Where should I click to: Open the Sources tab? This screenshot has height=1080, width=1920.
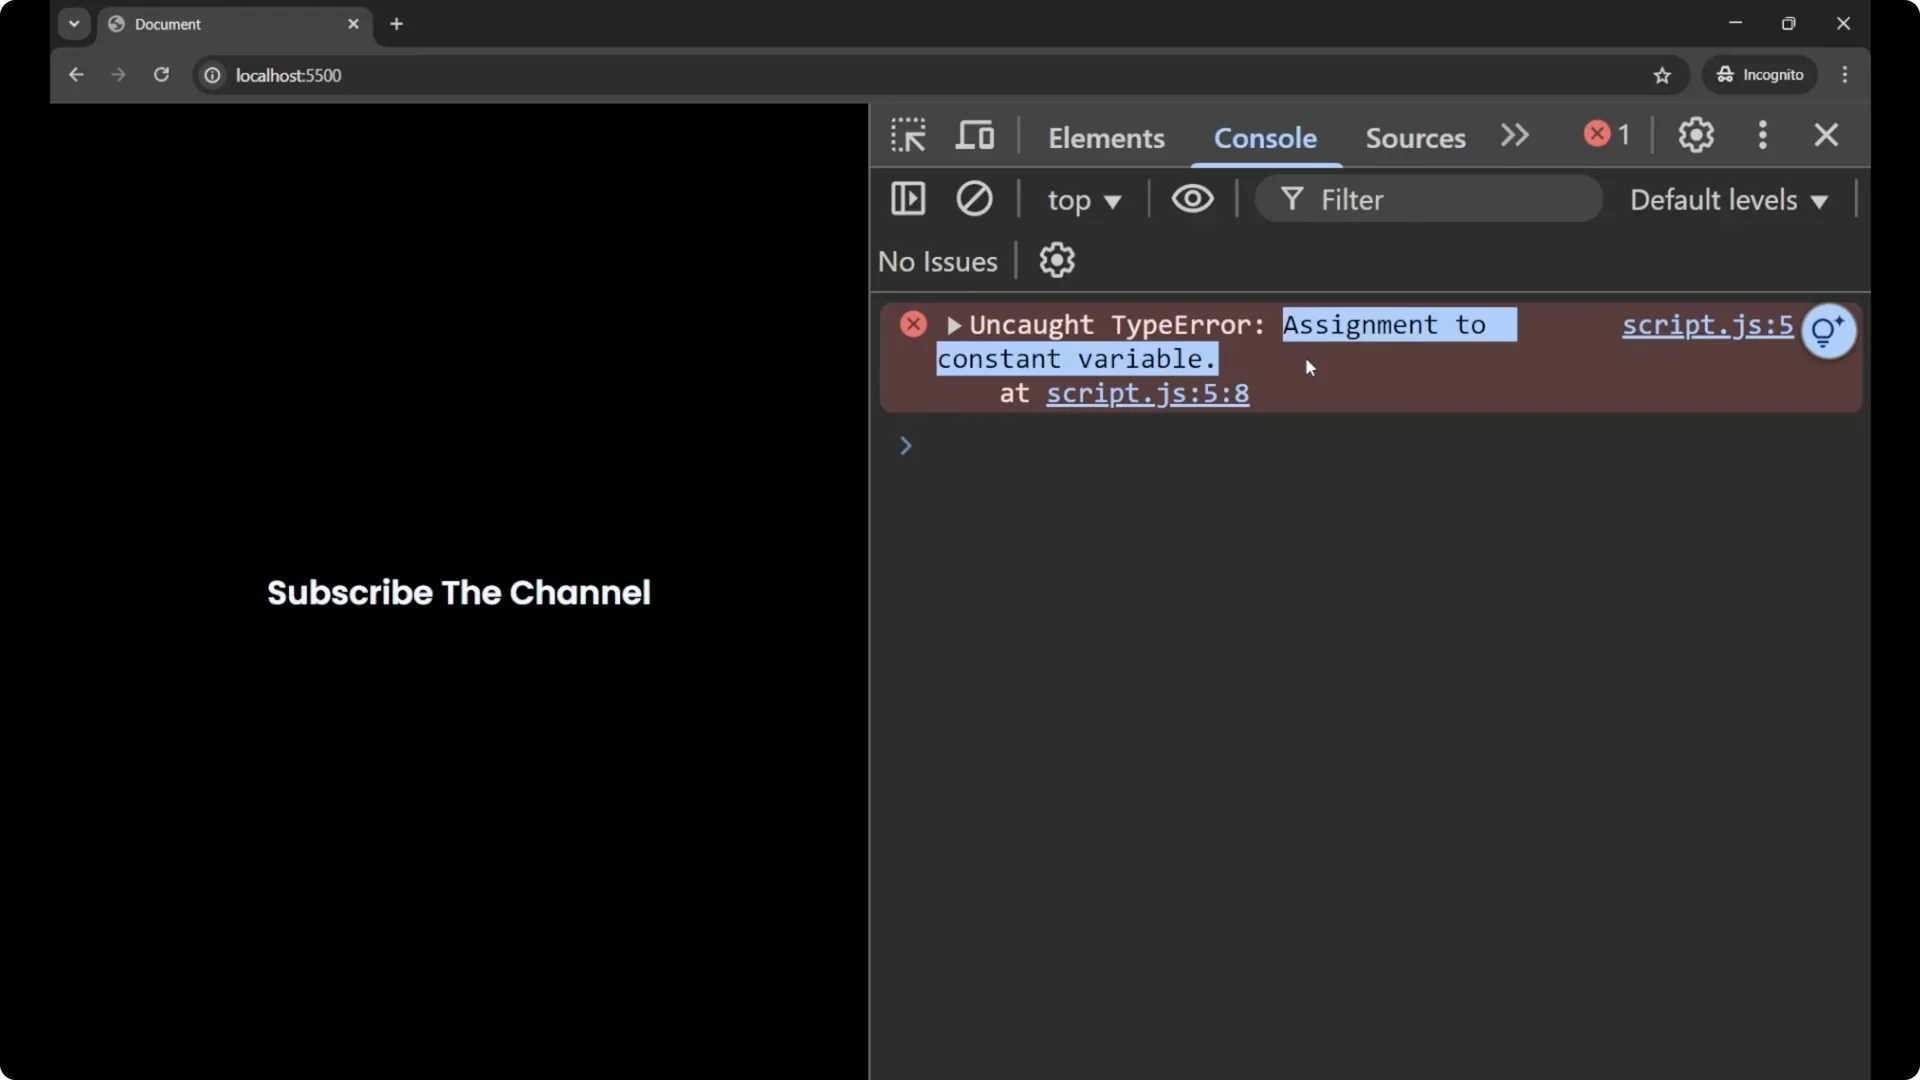click(1414, 138)
